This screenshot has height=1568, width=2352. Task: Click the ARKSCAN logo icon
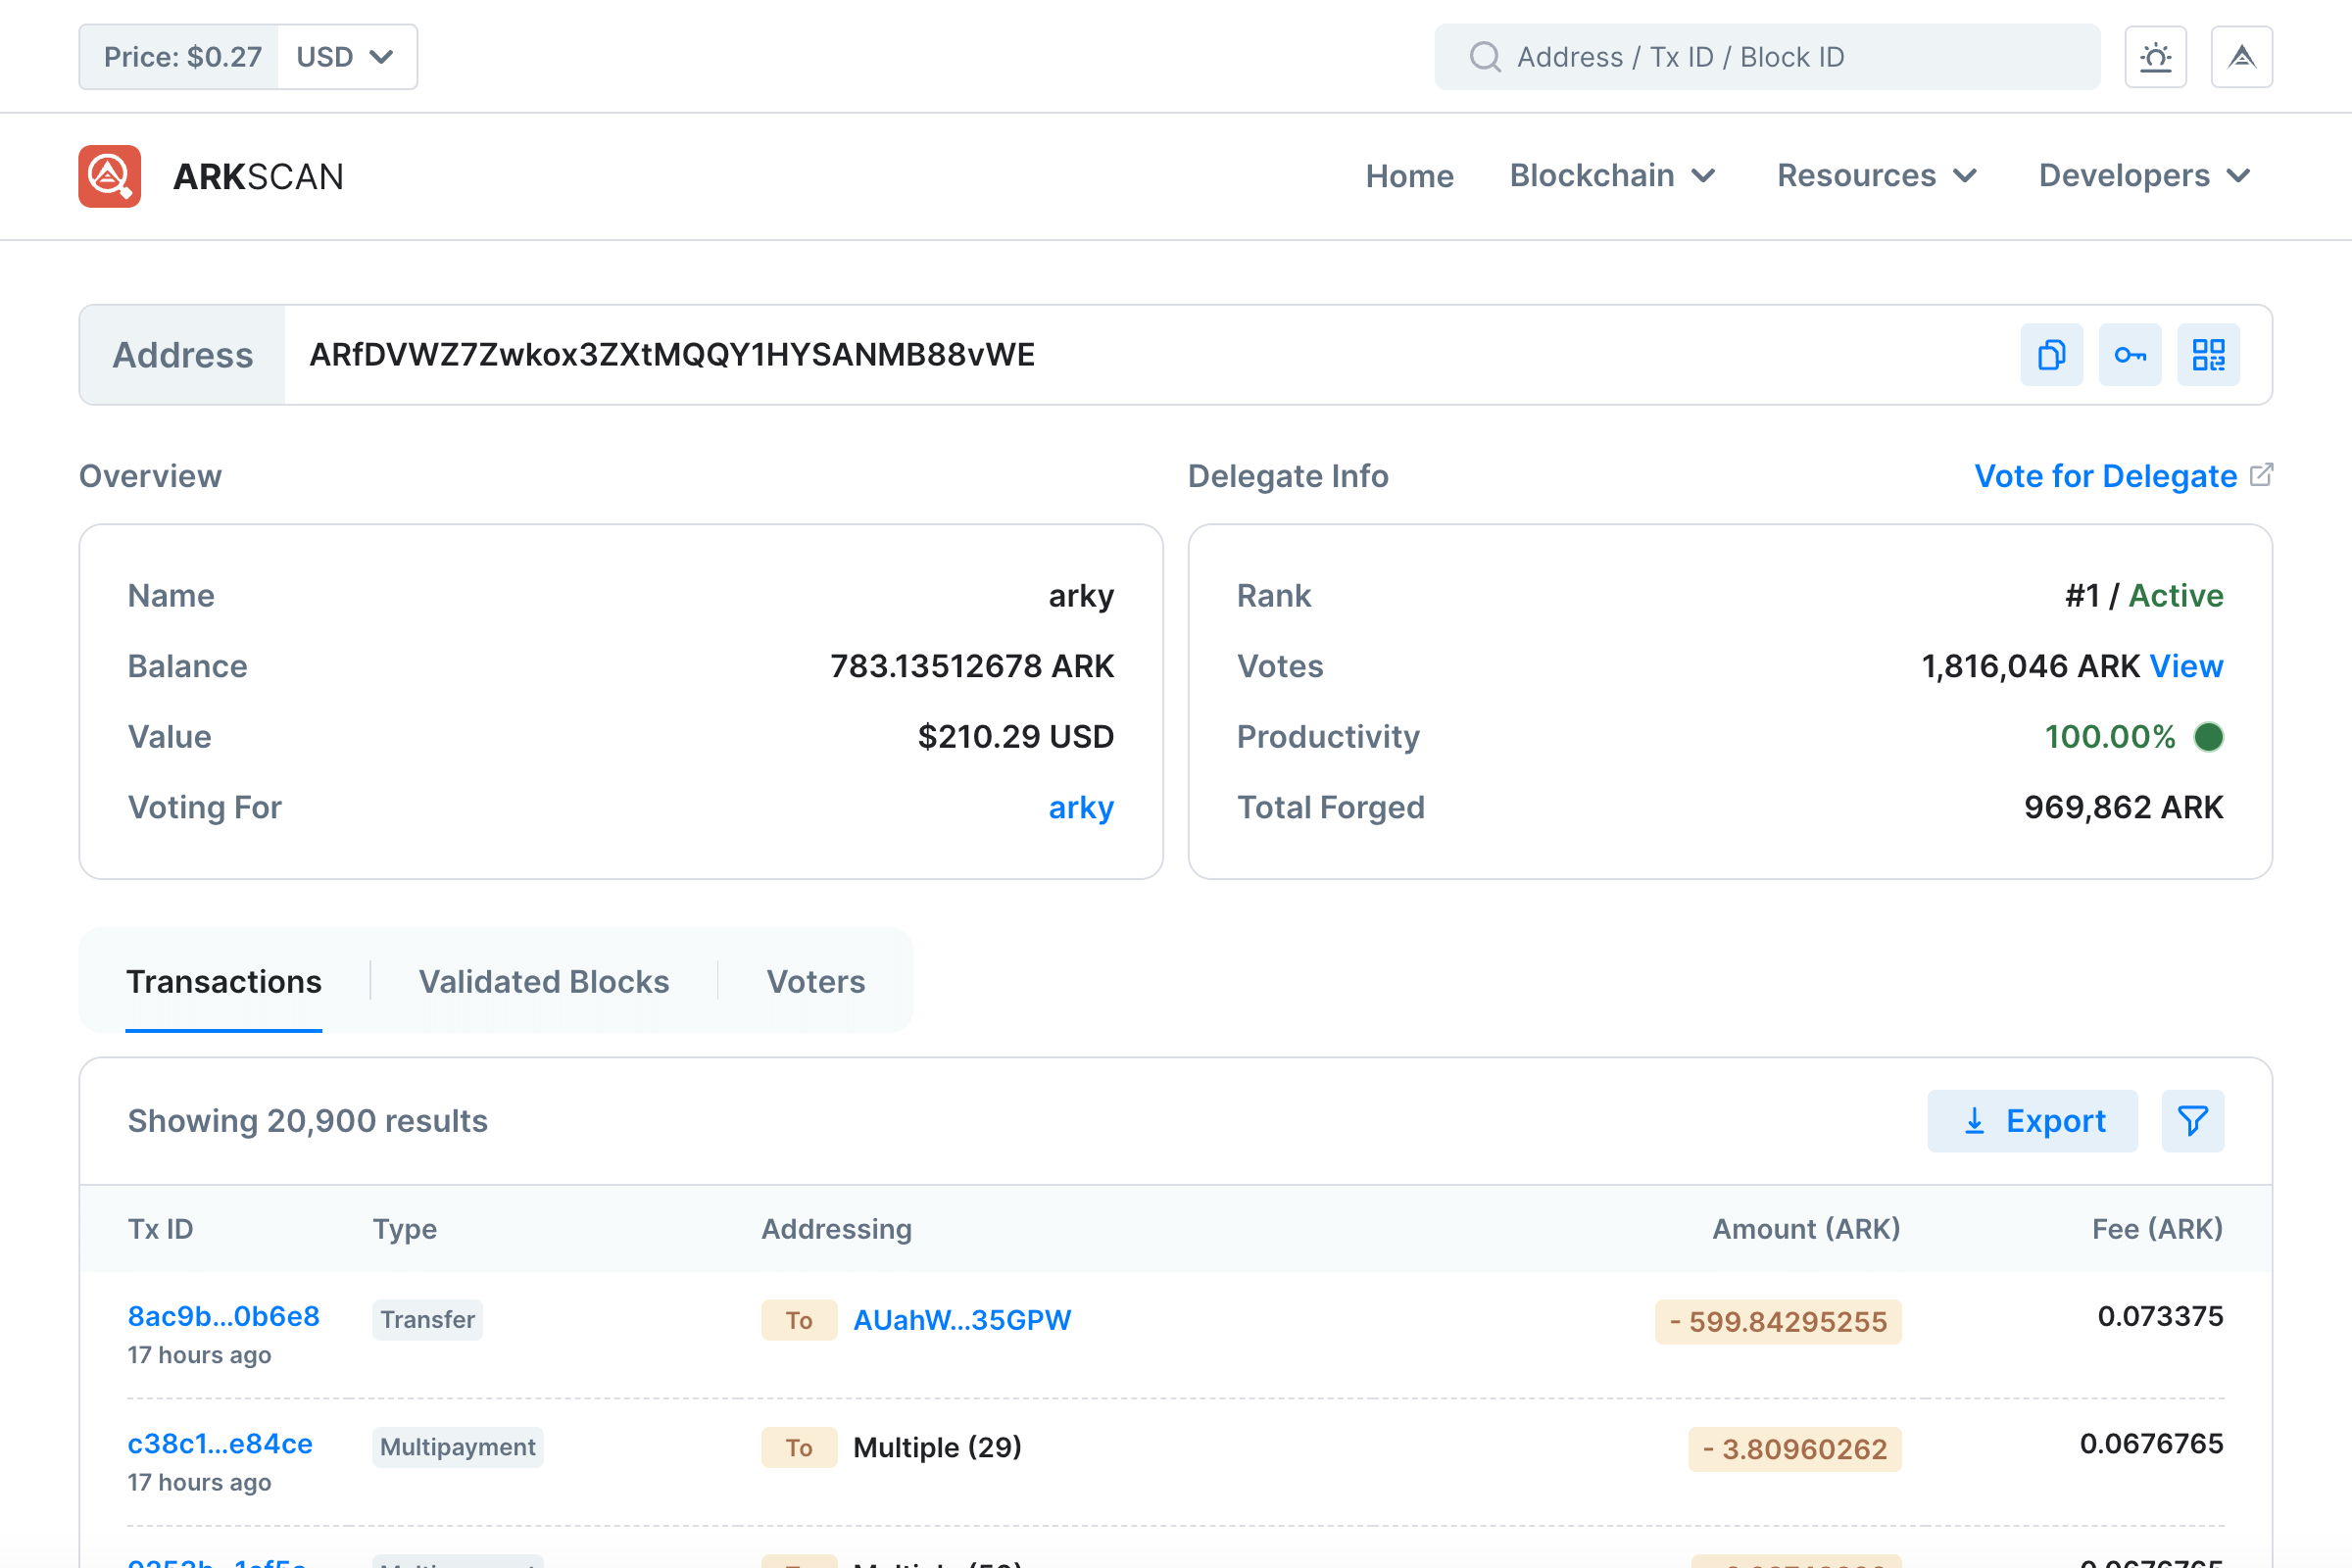[110, 176]
